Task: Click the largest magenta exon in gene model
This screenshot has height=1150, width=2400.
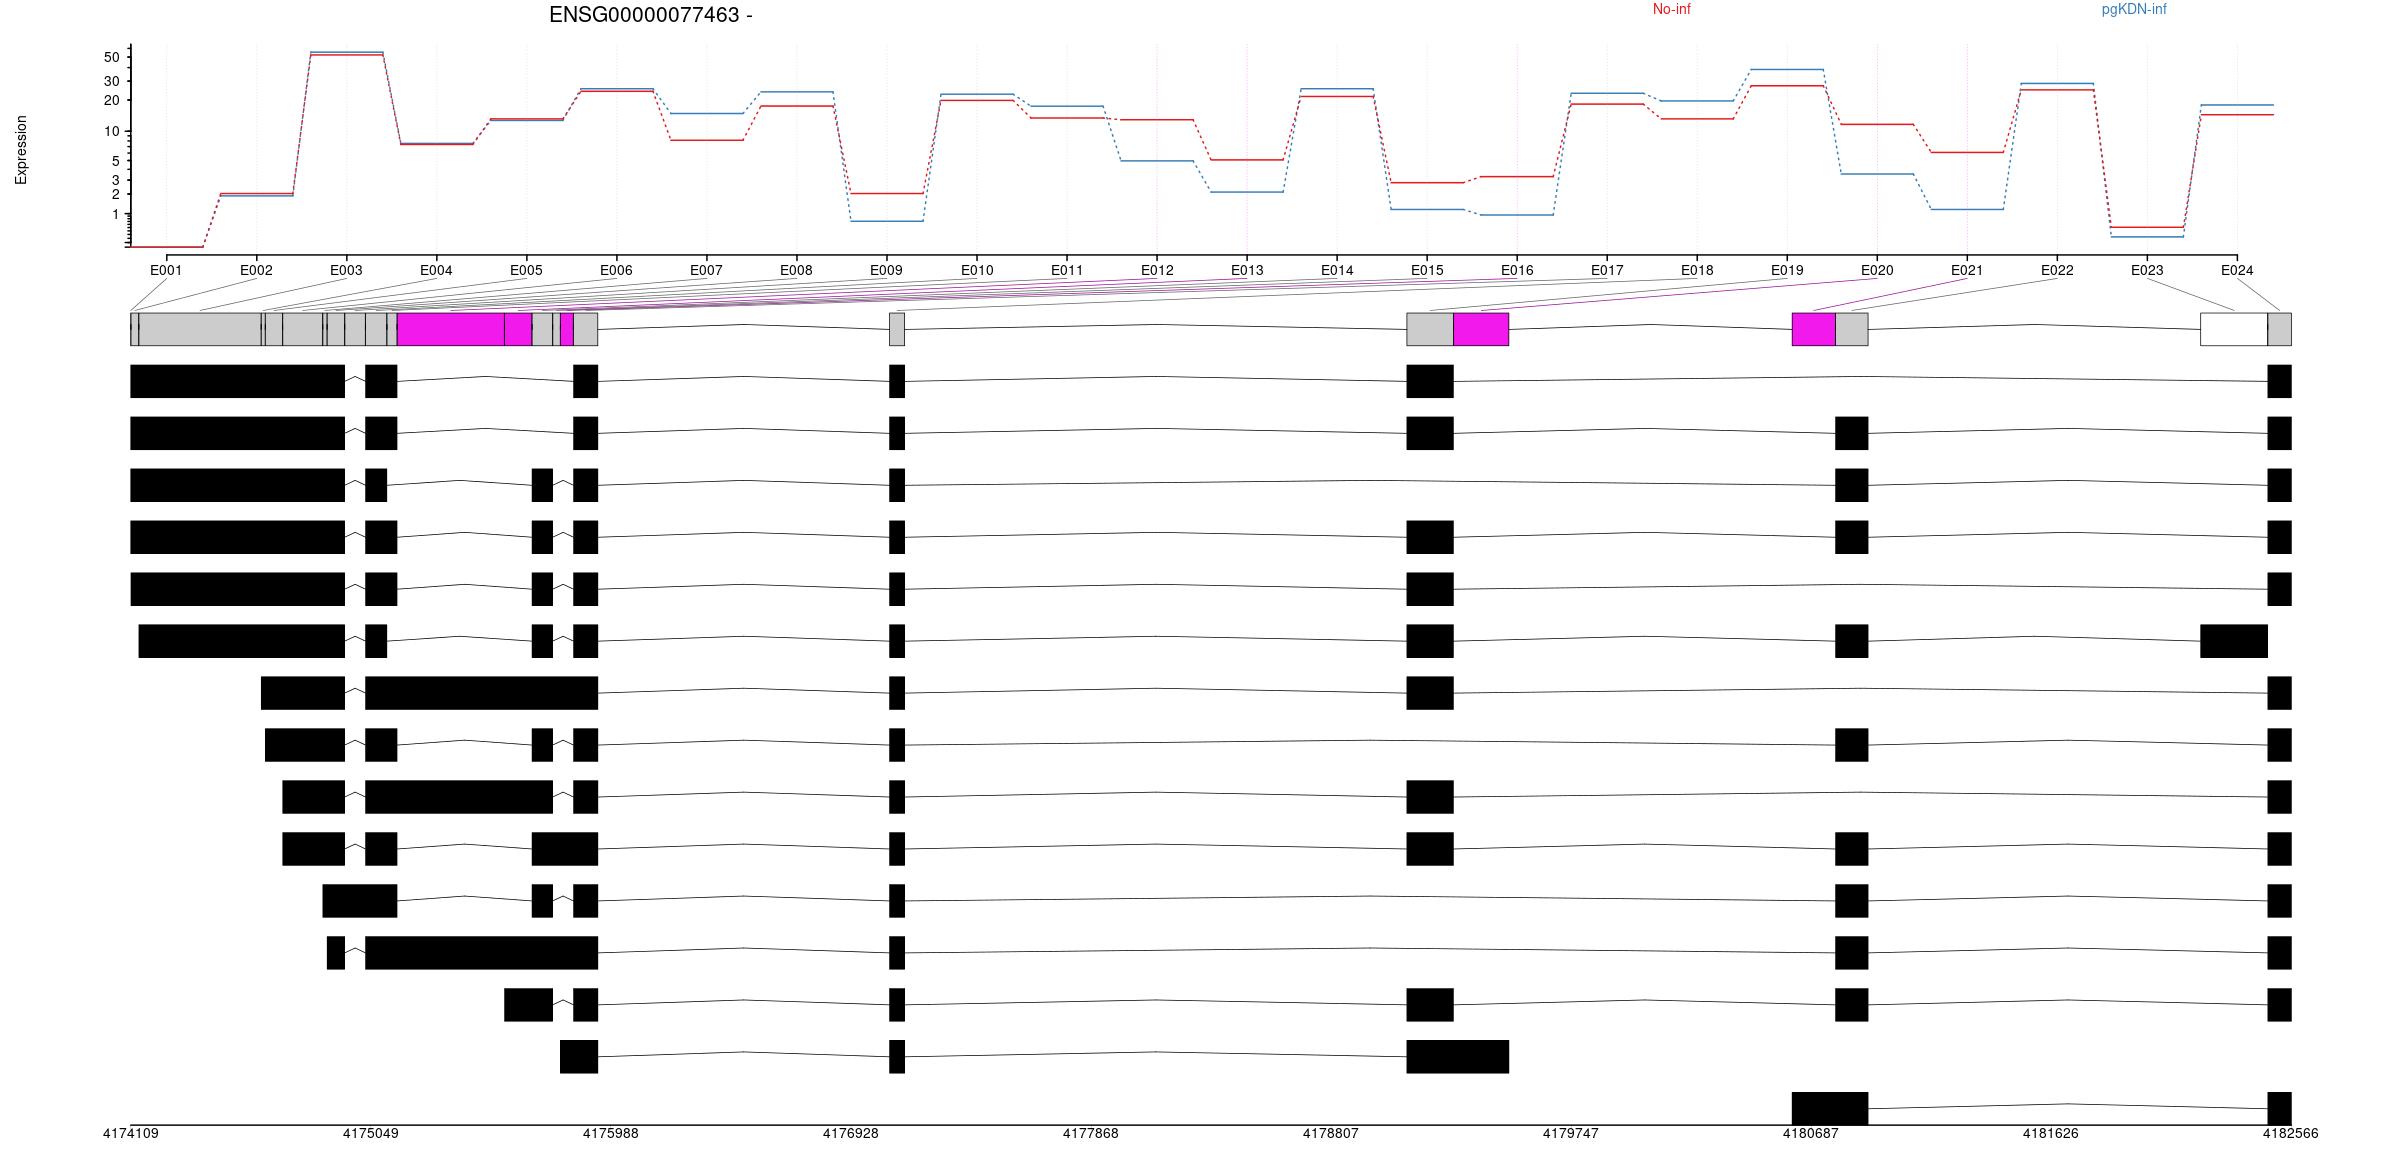Action: coord(451,329)
